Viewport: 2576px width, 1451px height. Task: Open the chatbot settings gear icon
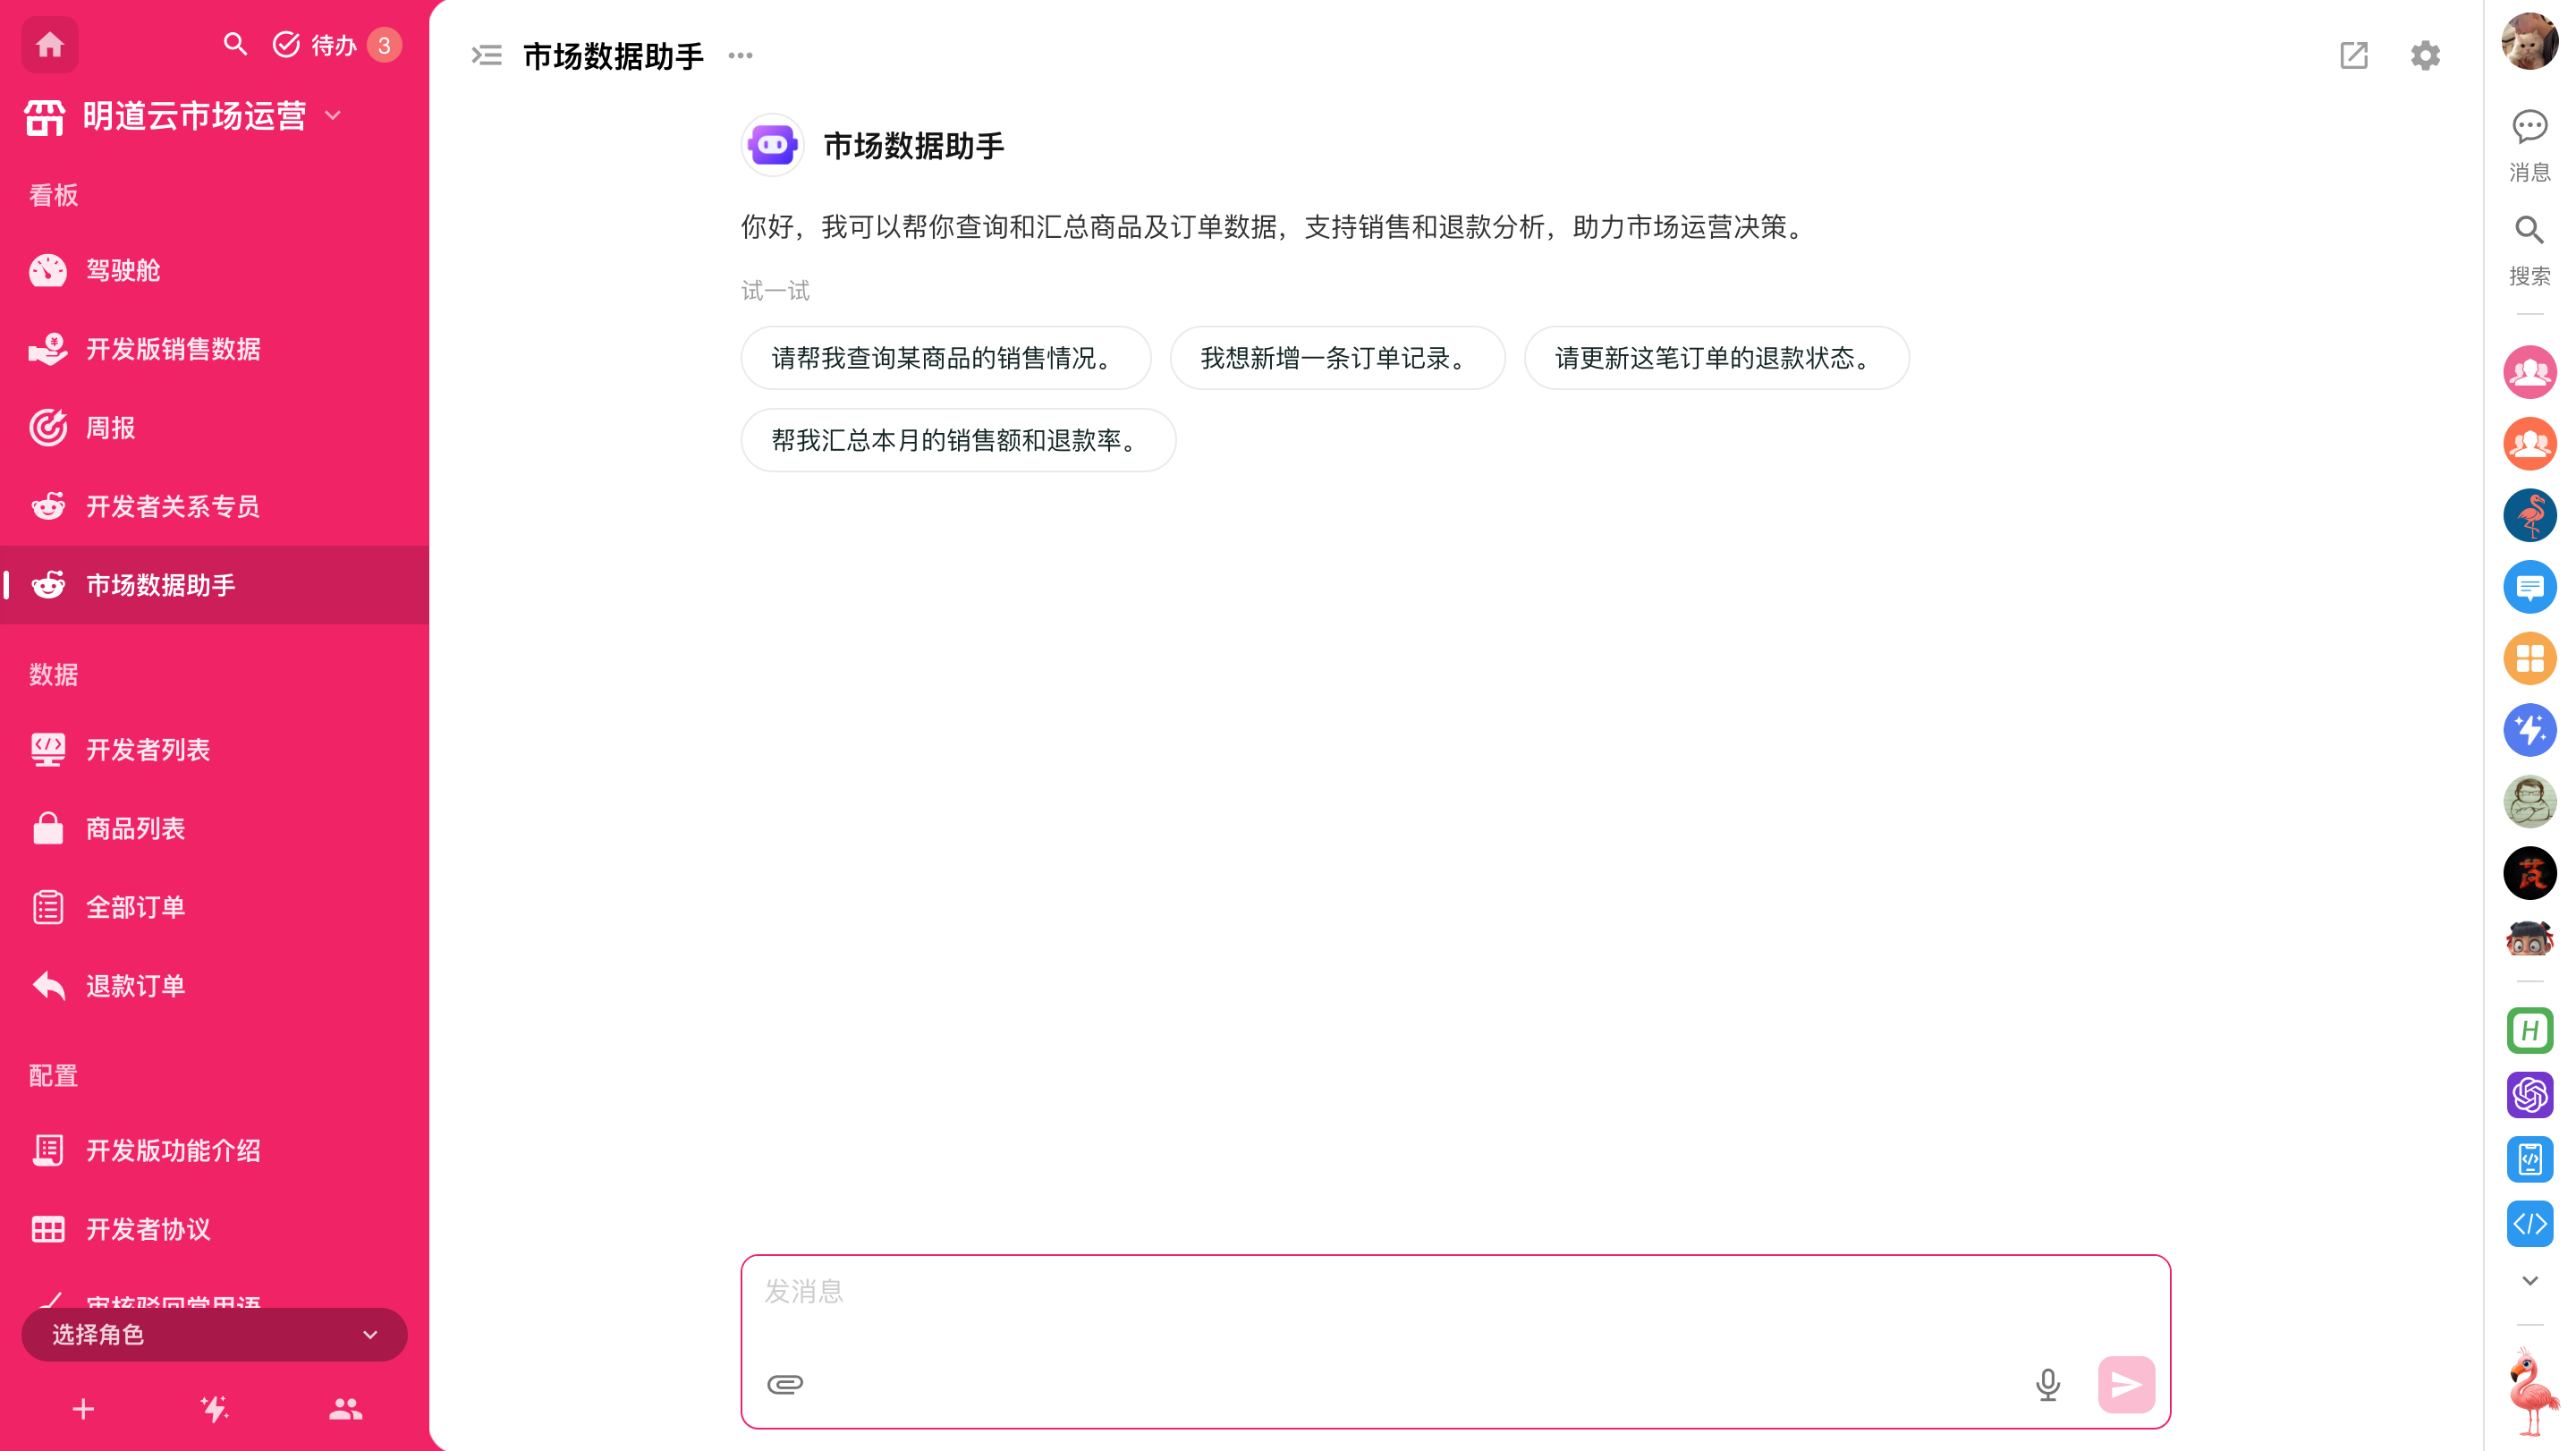coord(2425,55)
